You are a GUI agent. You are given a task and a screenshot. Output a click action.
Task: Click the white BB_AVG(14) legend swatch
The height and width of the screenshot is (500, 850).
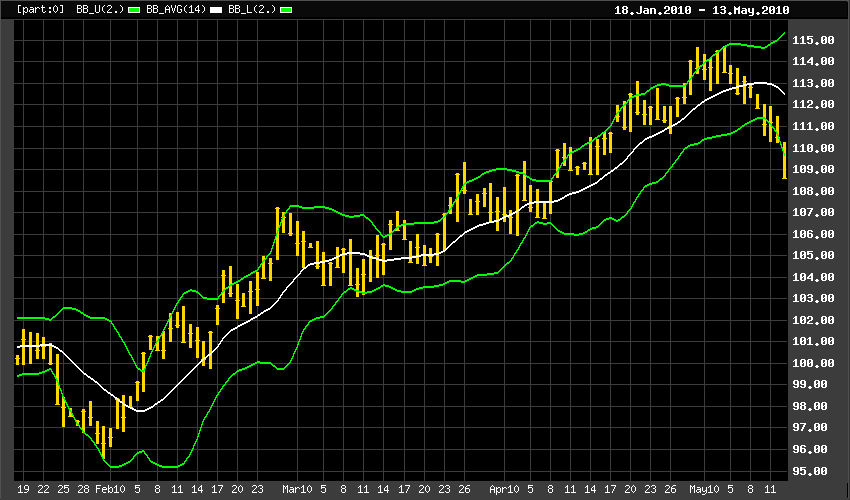click(x=216, y=10)
